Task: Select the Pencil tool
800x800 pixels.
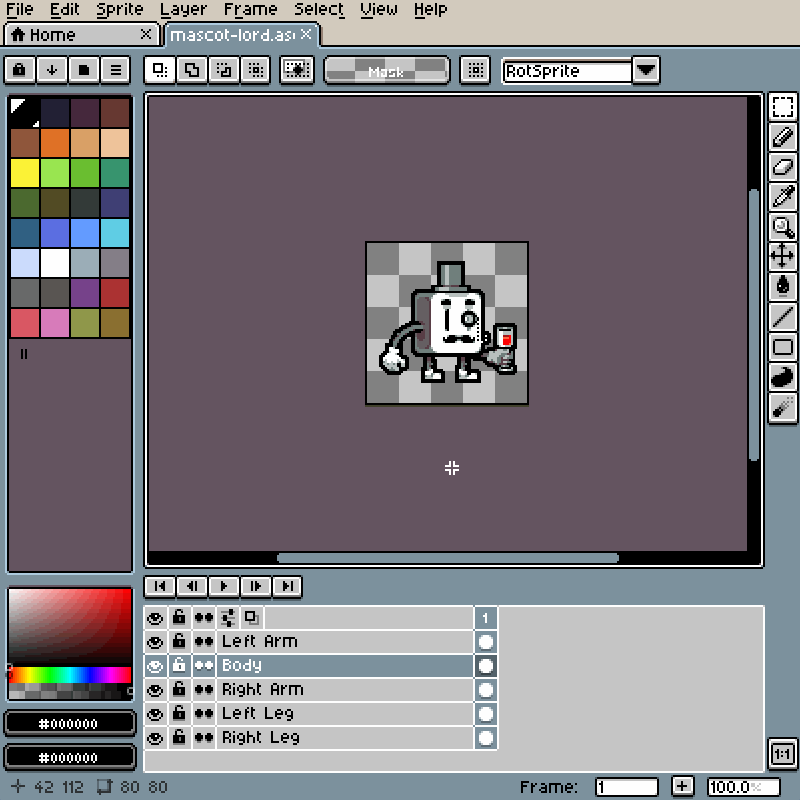Action: click(783, 137)
